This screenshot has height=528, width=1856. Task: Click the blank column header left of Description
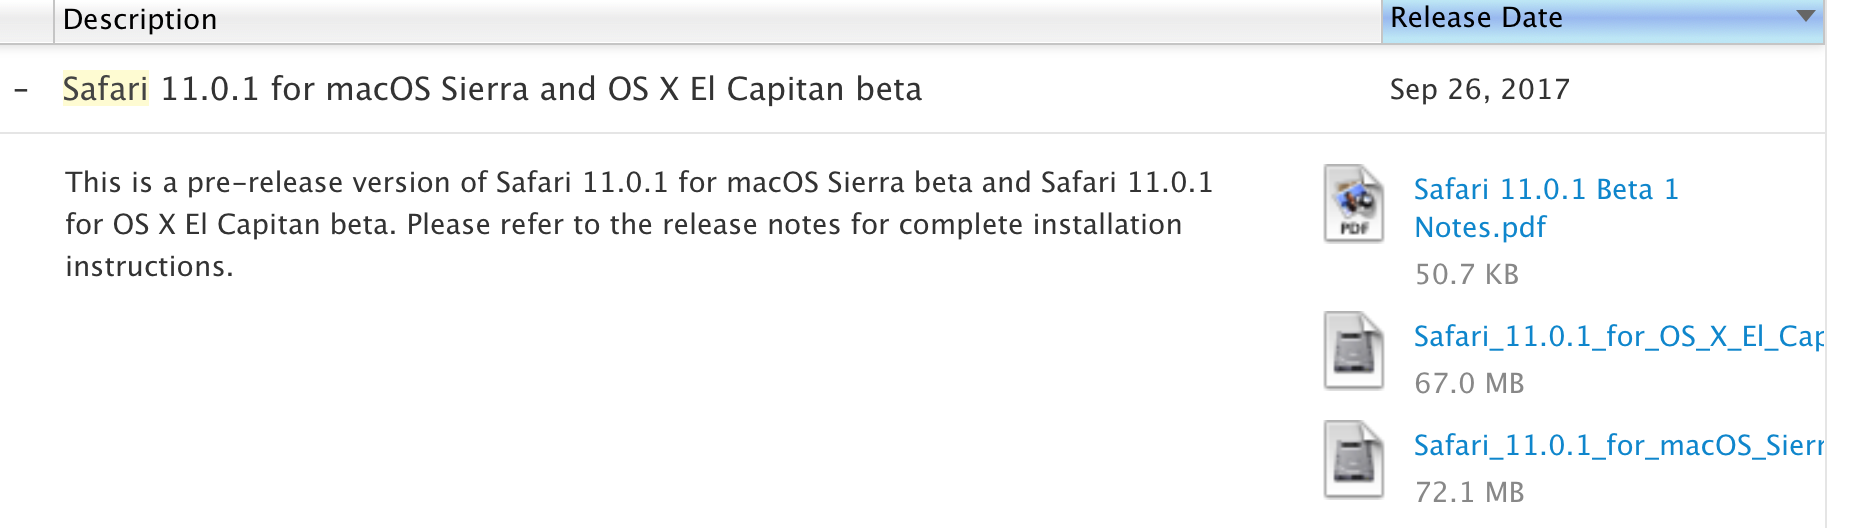pos(26,20)
